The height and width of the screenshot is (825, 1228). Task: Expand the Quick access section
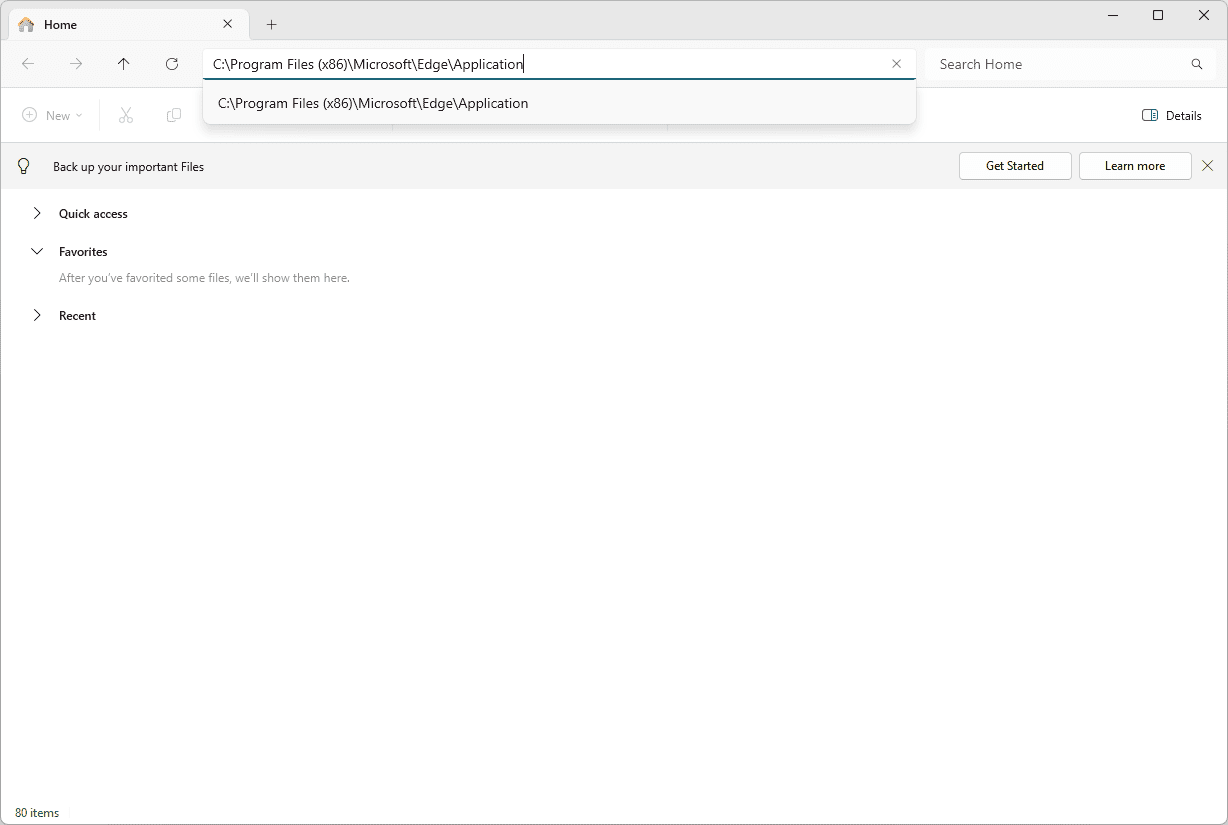click(37, 213)
